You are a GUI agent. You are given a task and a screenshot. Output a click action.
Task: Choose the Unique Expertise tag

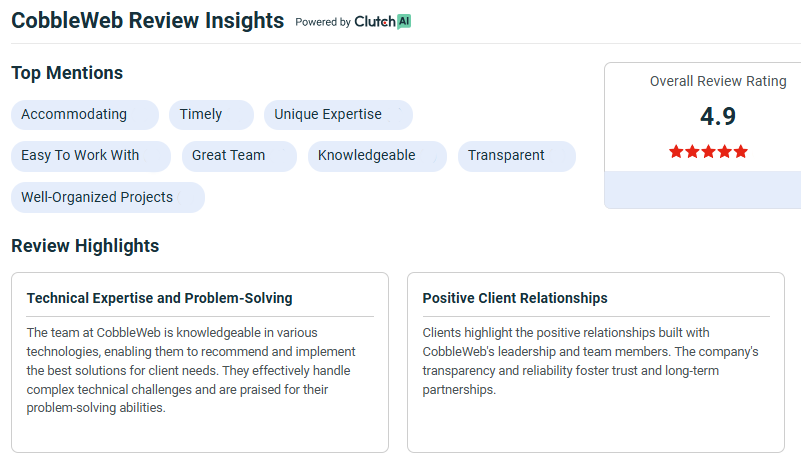point(338,114)
